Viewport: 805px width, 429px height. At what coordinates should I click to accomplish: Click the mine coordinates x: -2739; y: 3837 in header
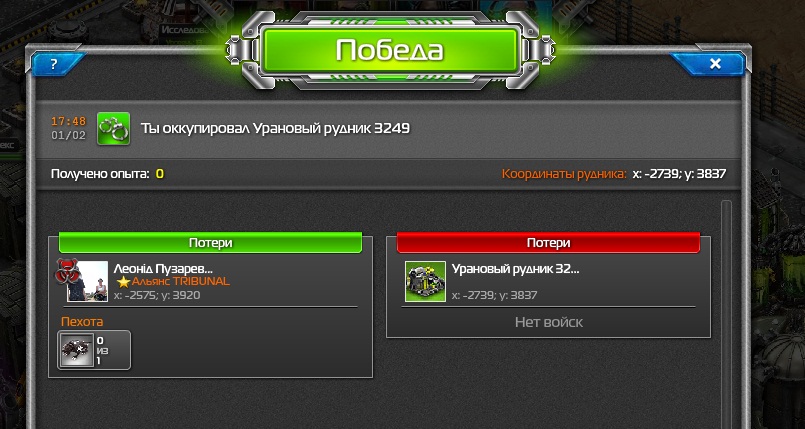pos(679,174)
